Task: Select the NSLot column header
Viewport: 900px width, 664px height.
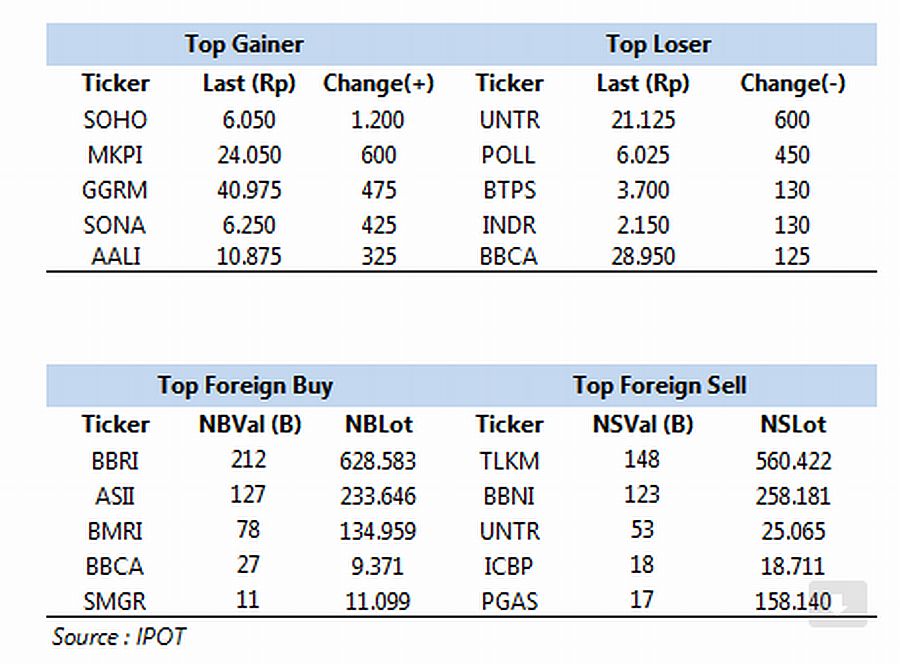Action: (793, 425)
